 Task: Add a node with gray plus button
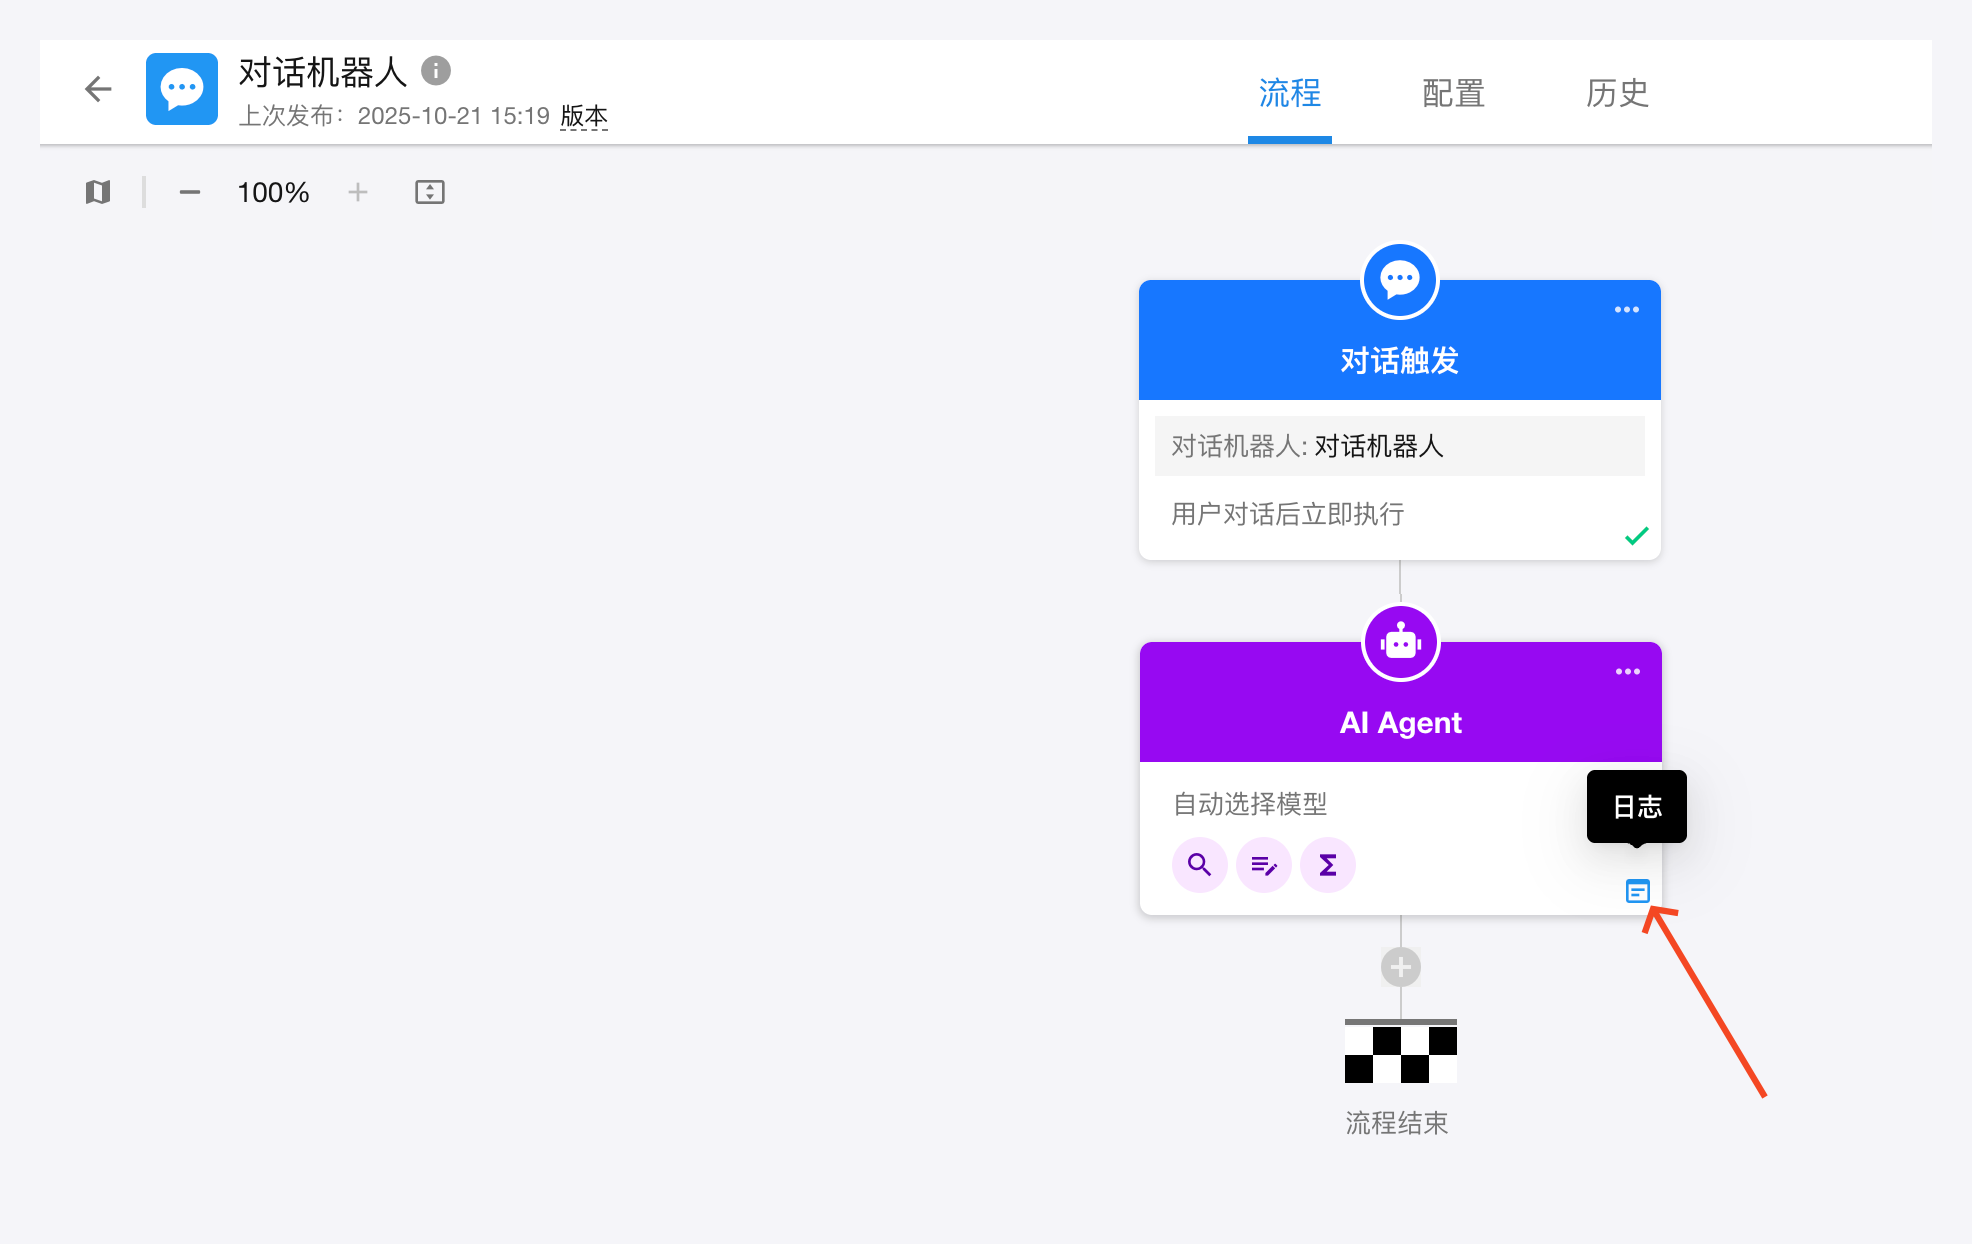(x=1401, y=967)
